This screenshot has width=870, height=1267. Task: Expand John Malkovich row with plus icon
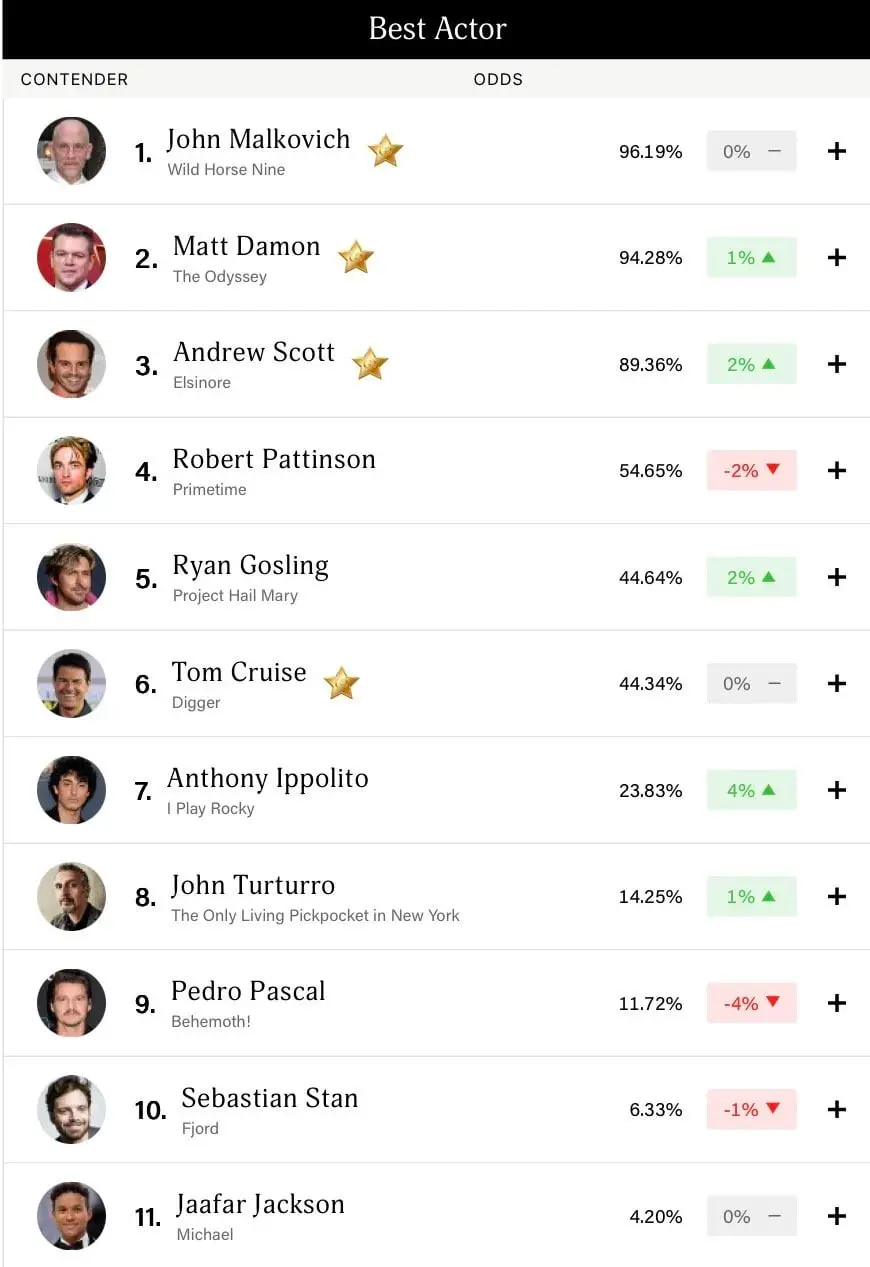pos(837,151)
